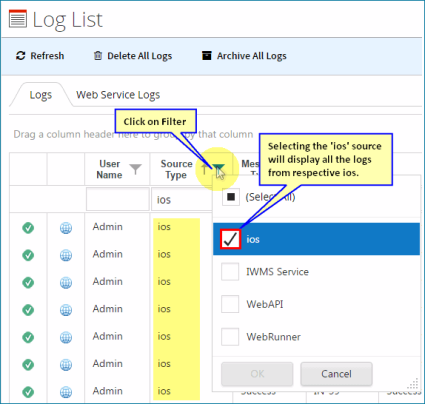Click the Refresh icon in toolbar
Viewport: 425px width, 404px height.
coord(20,56)
